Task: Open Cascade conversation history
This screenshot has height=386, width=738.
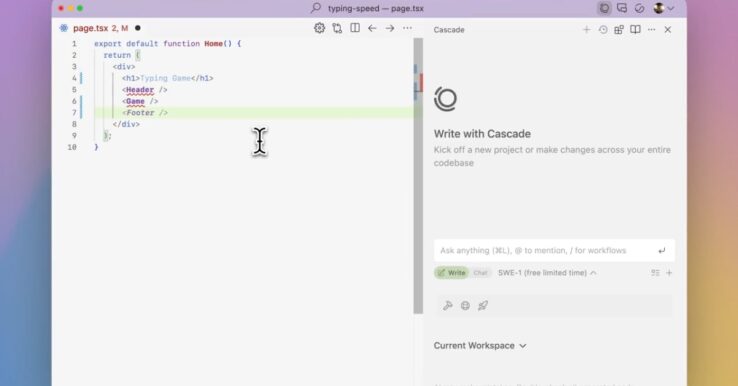Action: tap(603, 30)
